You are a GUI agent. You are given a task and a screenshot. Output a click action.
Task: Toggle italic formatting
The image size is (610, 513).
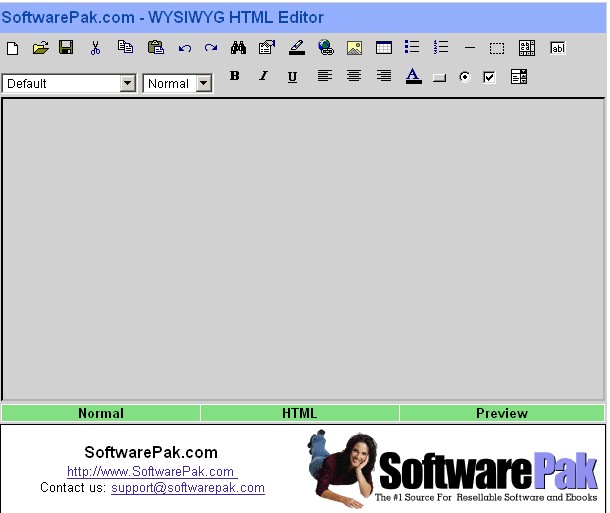pos(264,77)
